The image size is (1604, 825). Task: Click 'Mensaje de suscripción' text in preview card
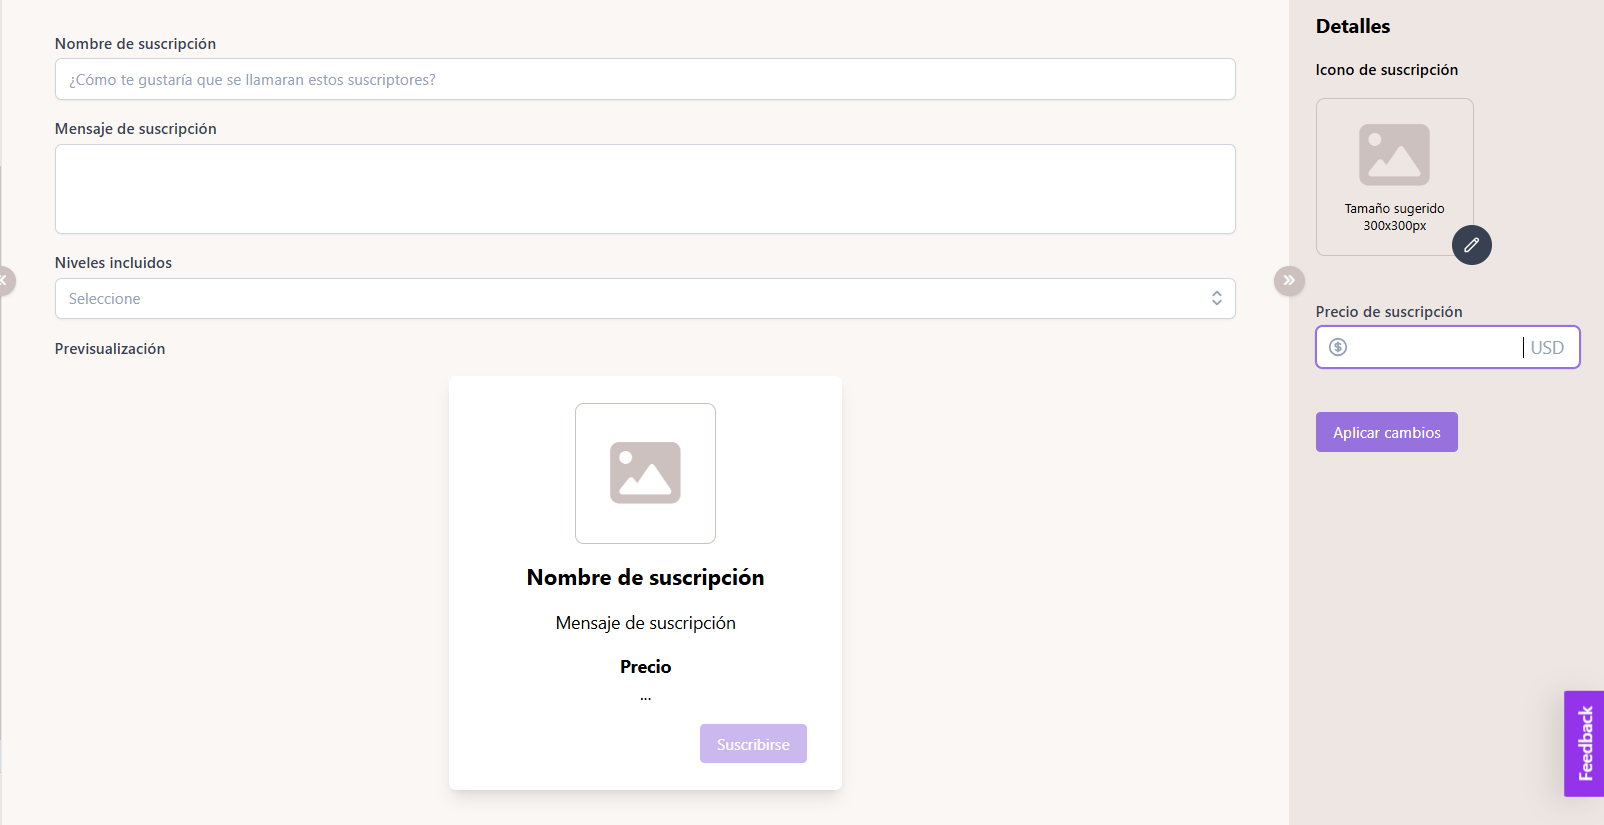[645, 623]
